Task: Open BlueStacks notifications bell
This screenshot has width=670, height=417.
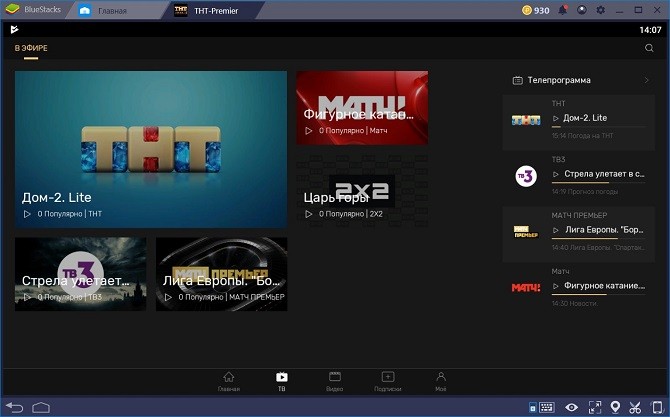Action: click(x=563, y=10)
